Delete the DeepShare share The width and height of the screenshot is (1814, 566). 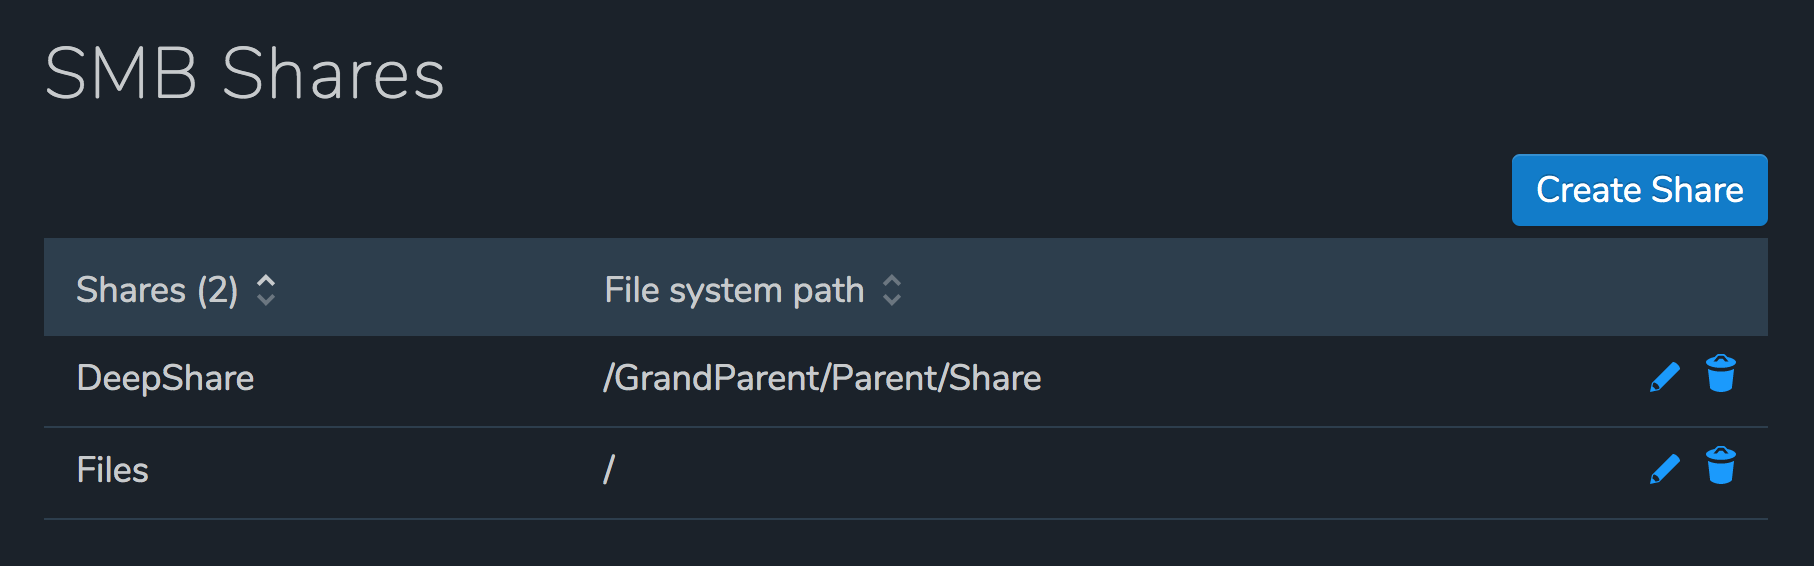[1720, 374]
